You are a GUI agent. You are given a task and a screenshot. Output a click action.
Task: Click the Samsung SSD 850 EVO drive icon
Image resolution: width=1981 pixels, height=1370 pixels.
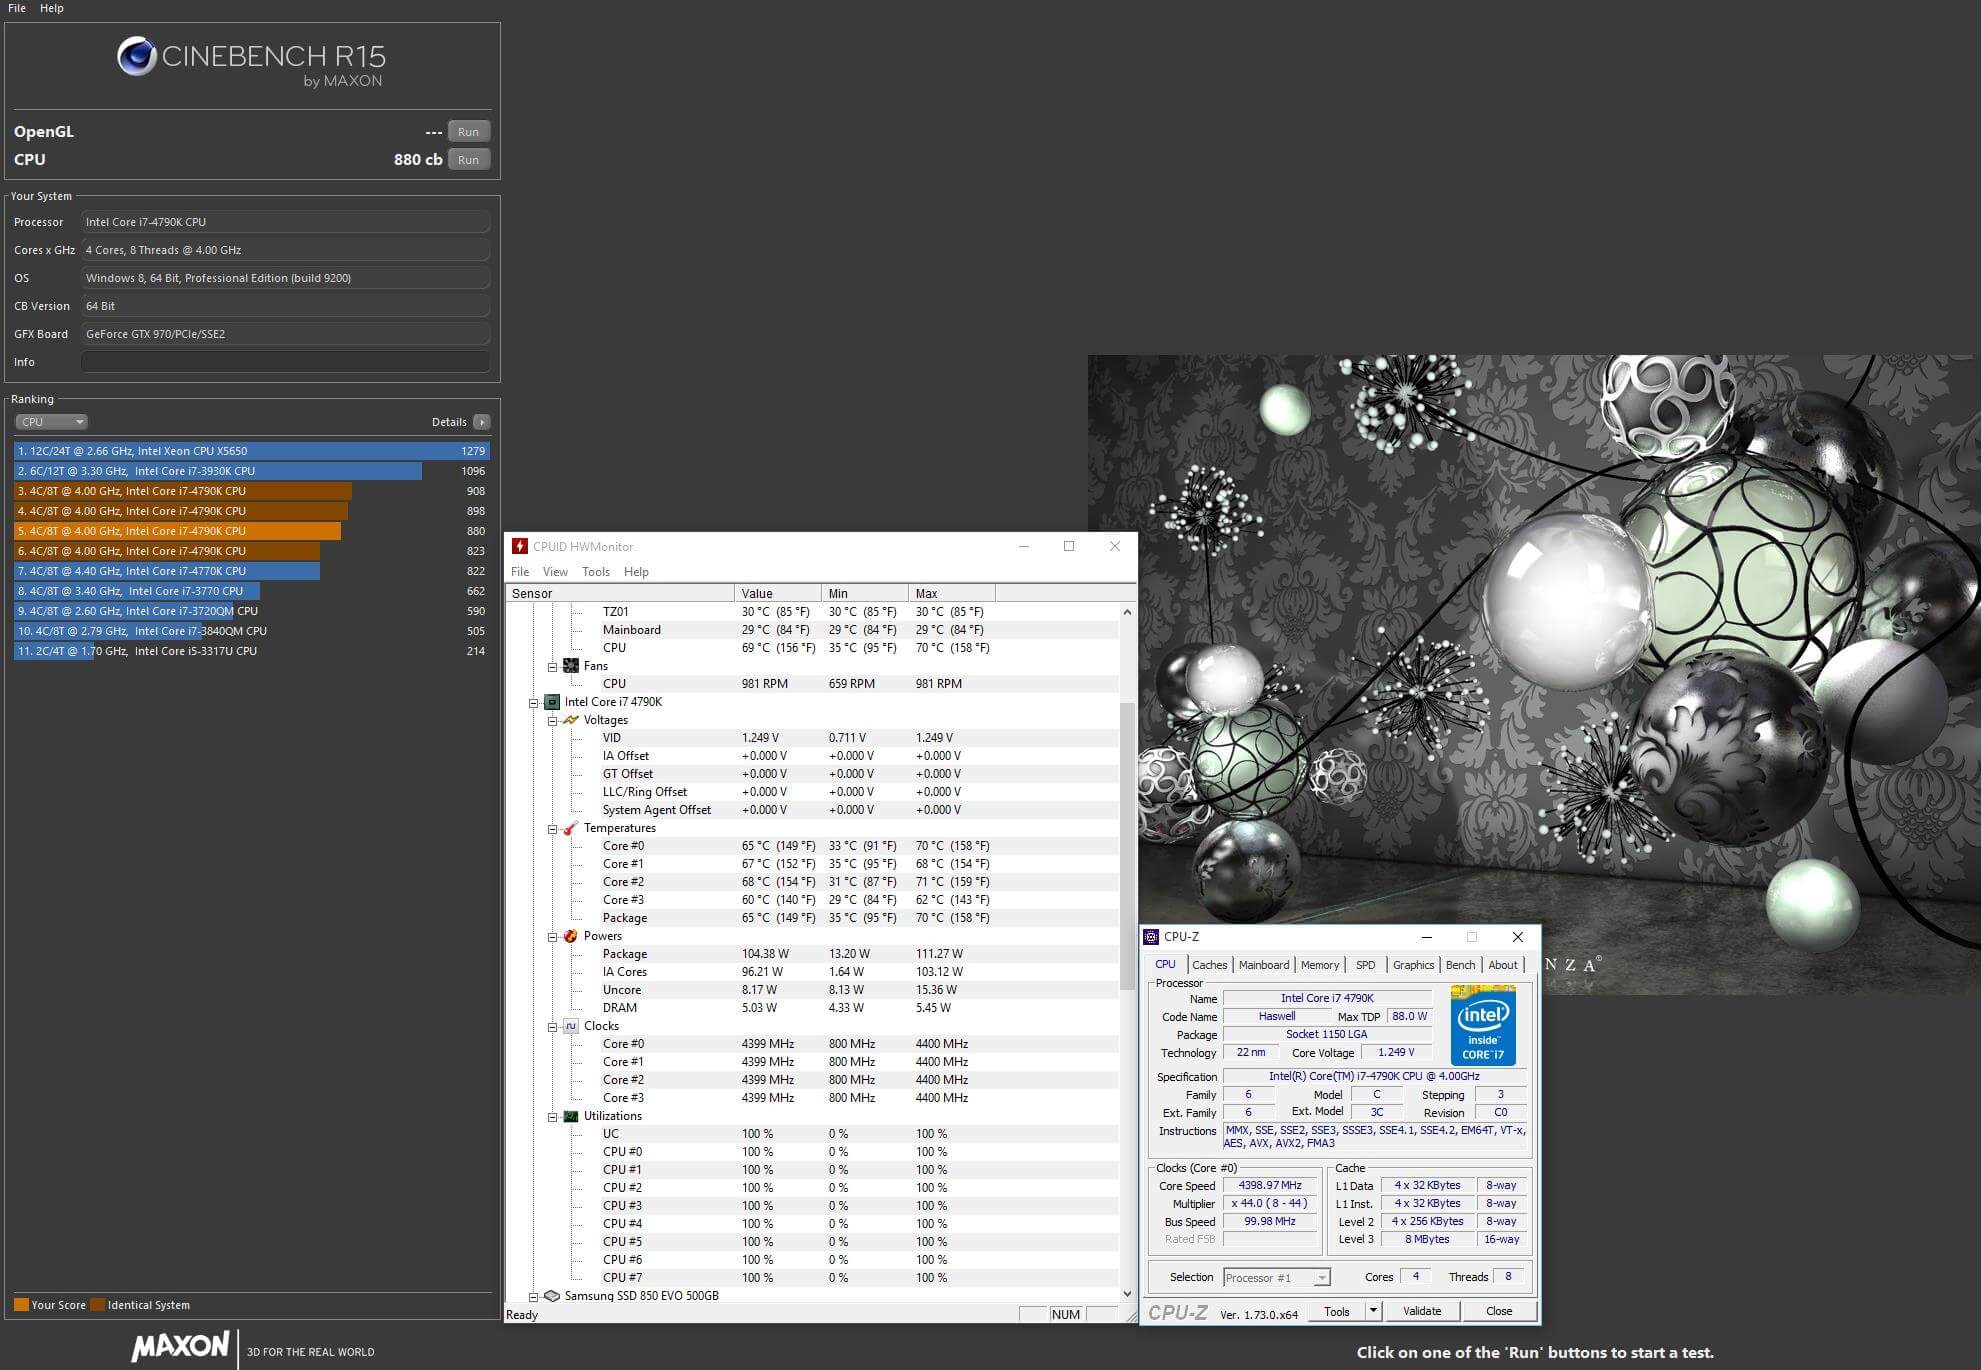point(552,1296)
